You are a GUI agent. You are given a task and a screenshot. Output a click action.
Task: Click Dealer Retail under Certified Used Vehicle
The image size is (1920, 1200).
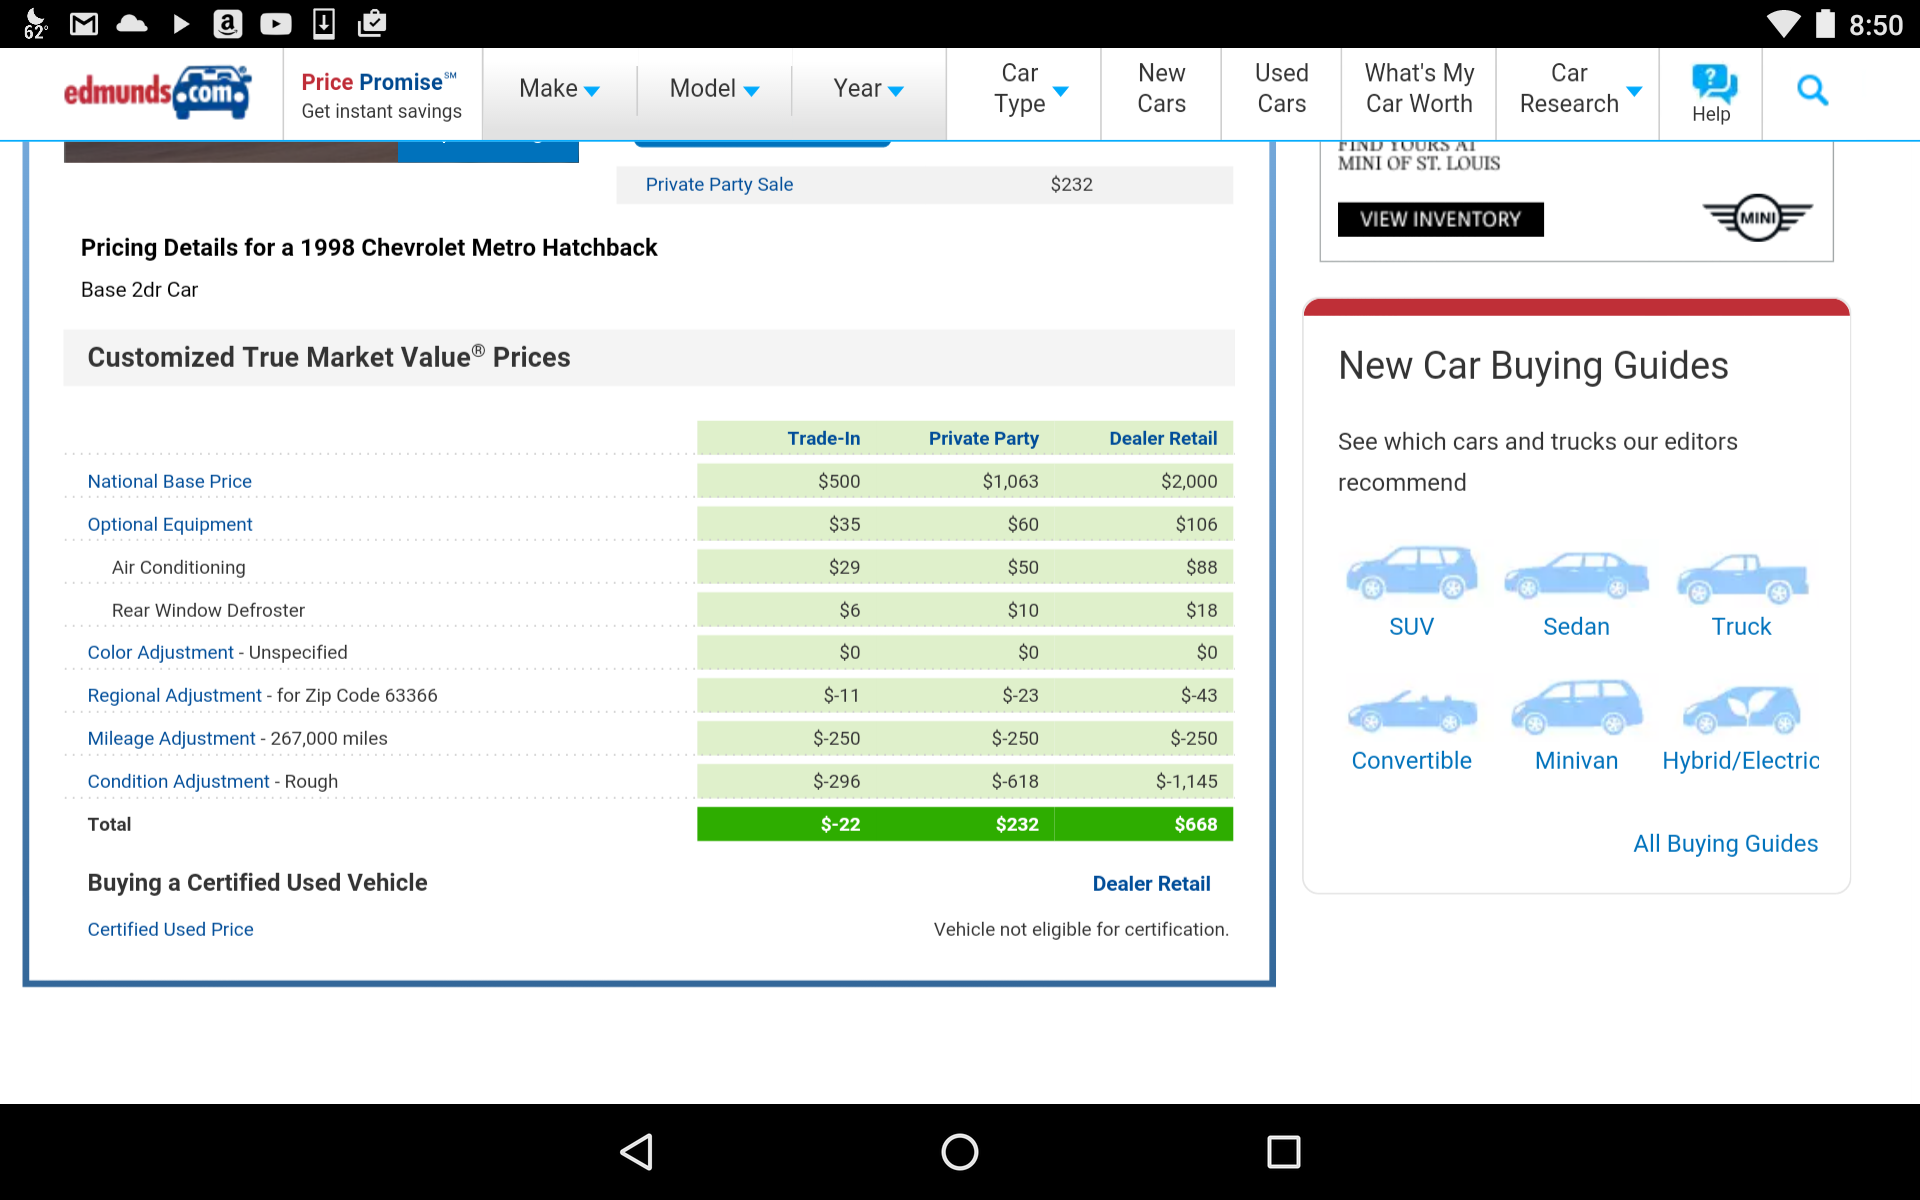point(1151,884)
